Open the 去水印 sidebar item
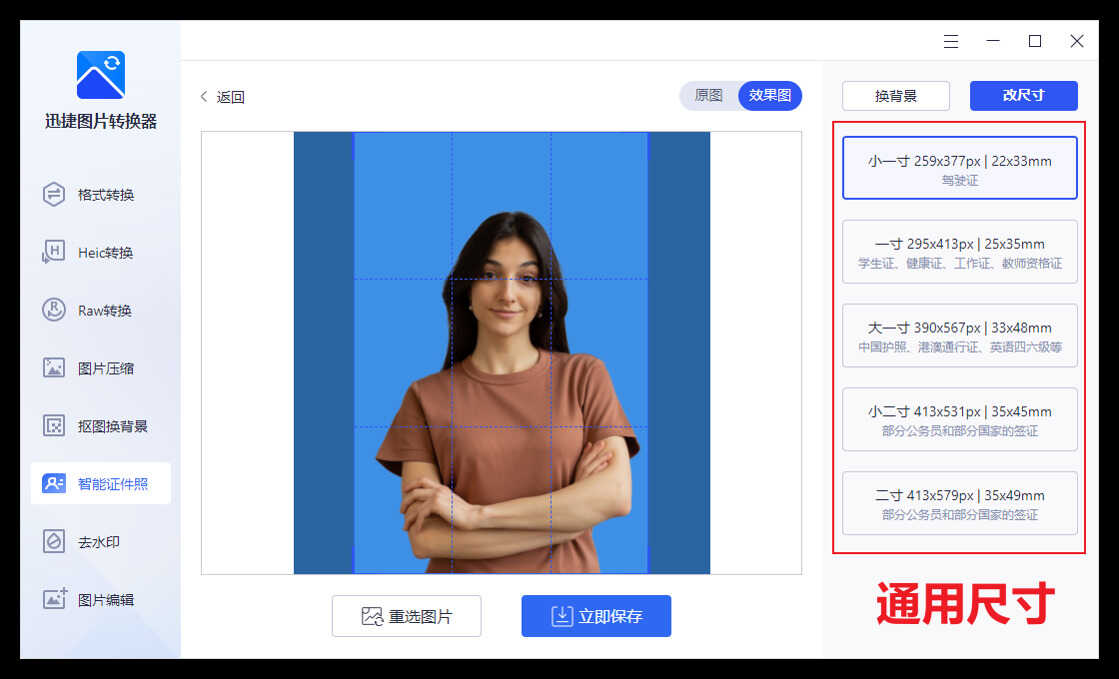Image resolution: width=1119 pixels, height=679 pixels. [x=101, y=541]
